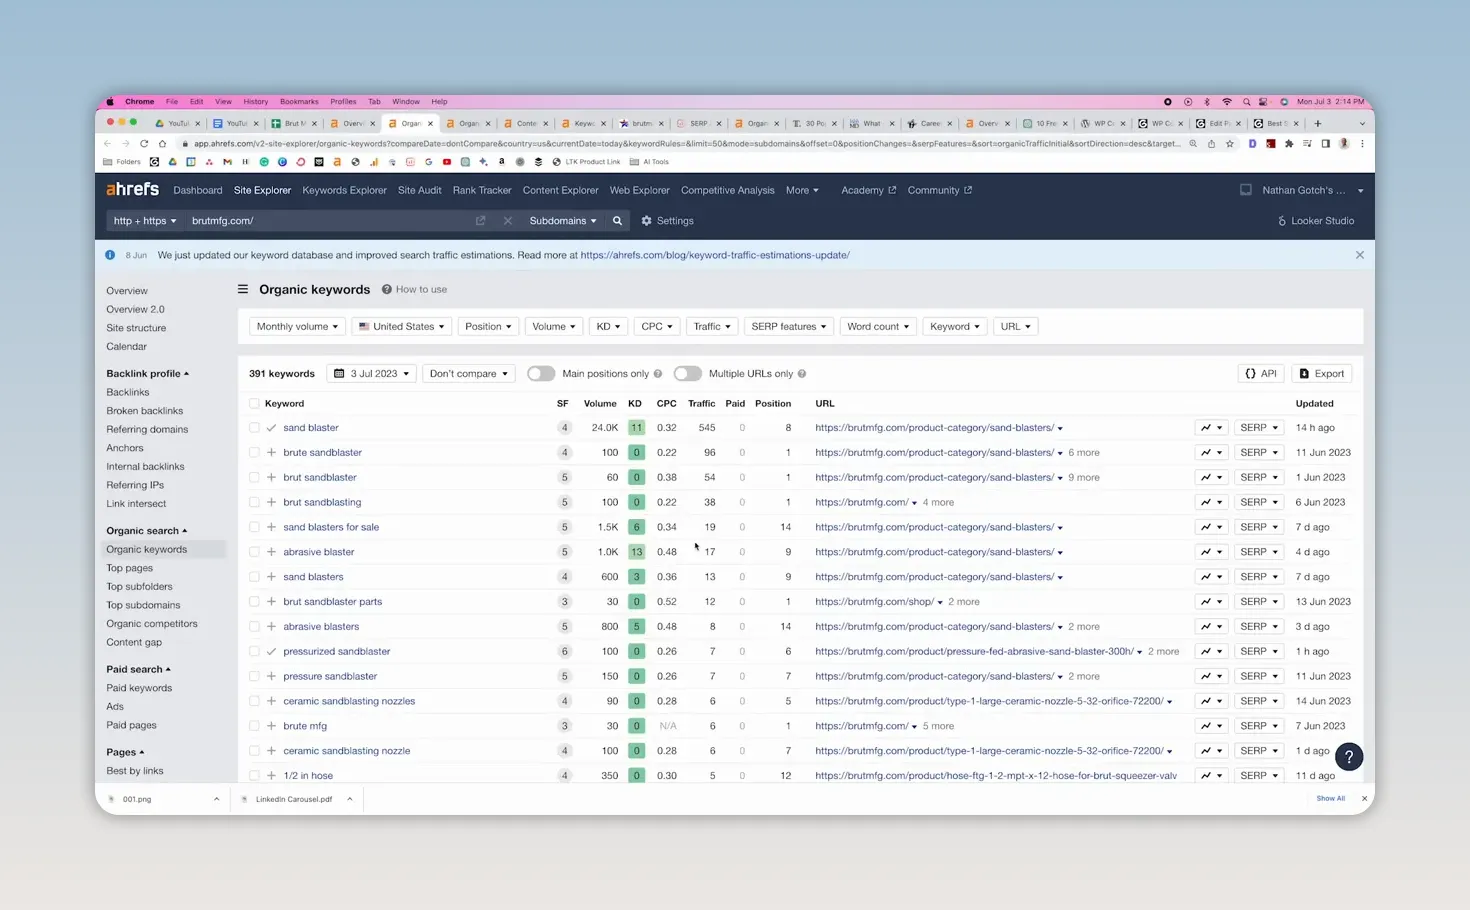Open Looker Studio integration
The height and width of the screenshot is (910, 1470).
click(x=1315, y=221)
